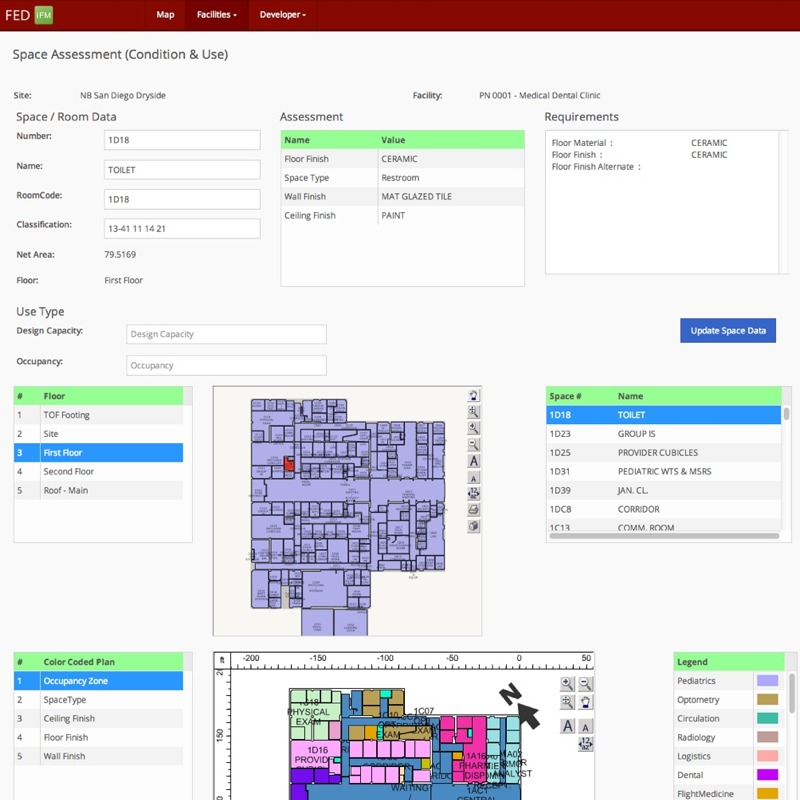Toggle label scaling icon in upper floor plan toolbar
800x800 pixels.
(473, 493)
